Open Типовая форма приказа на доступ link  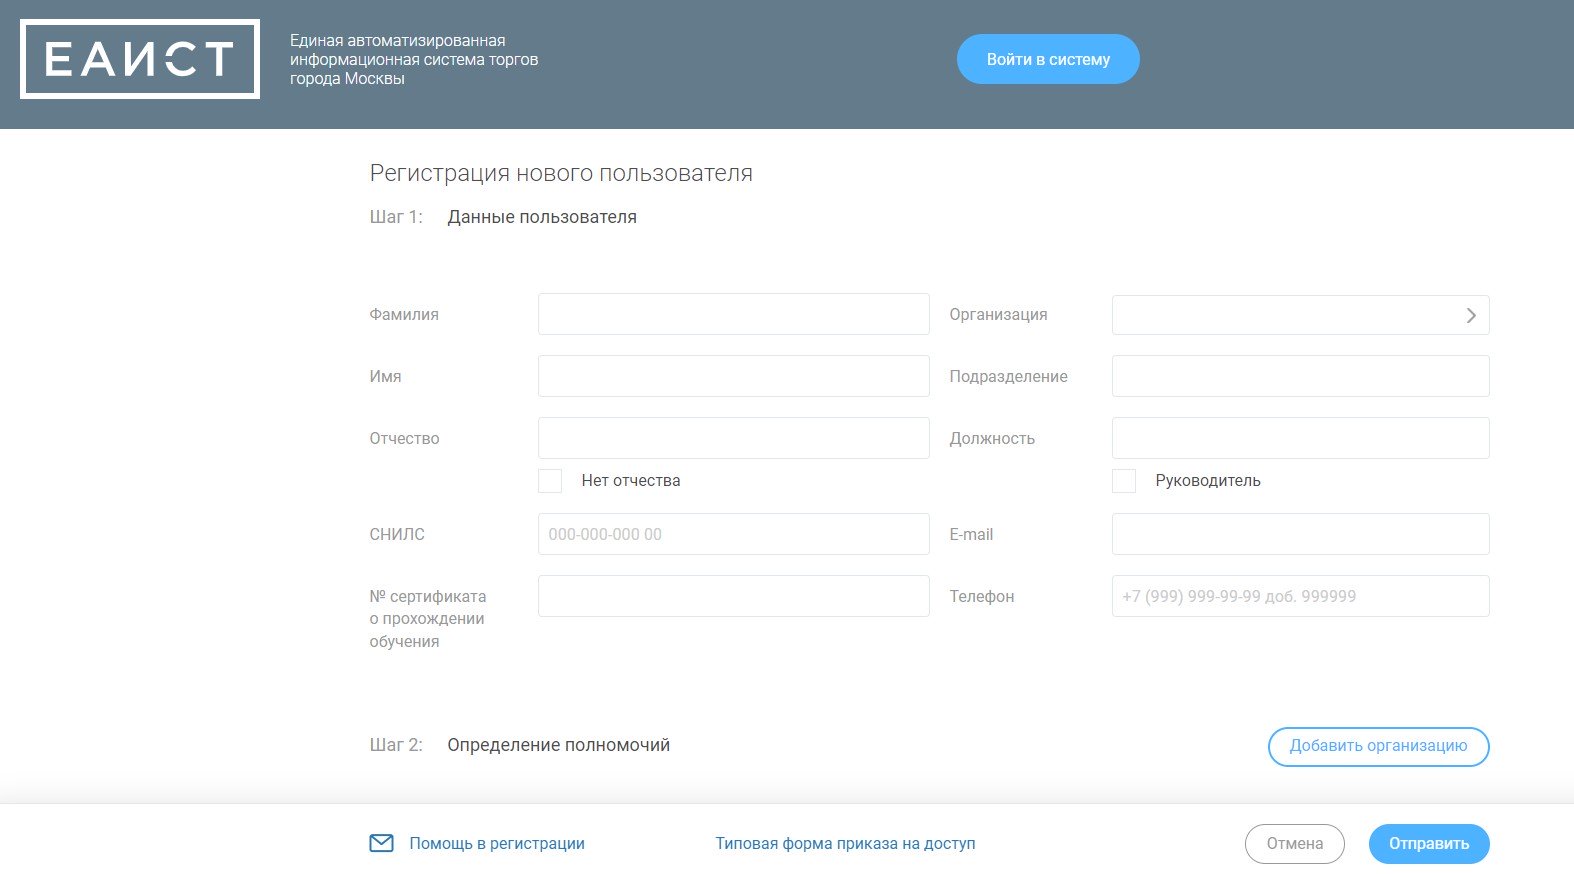tap(845, 843)
